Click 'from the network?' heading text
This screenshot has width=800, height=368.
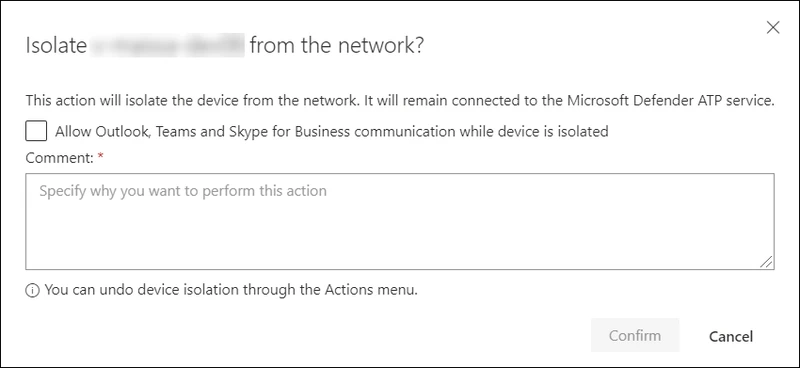click(337, 46)
